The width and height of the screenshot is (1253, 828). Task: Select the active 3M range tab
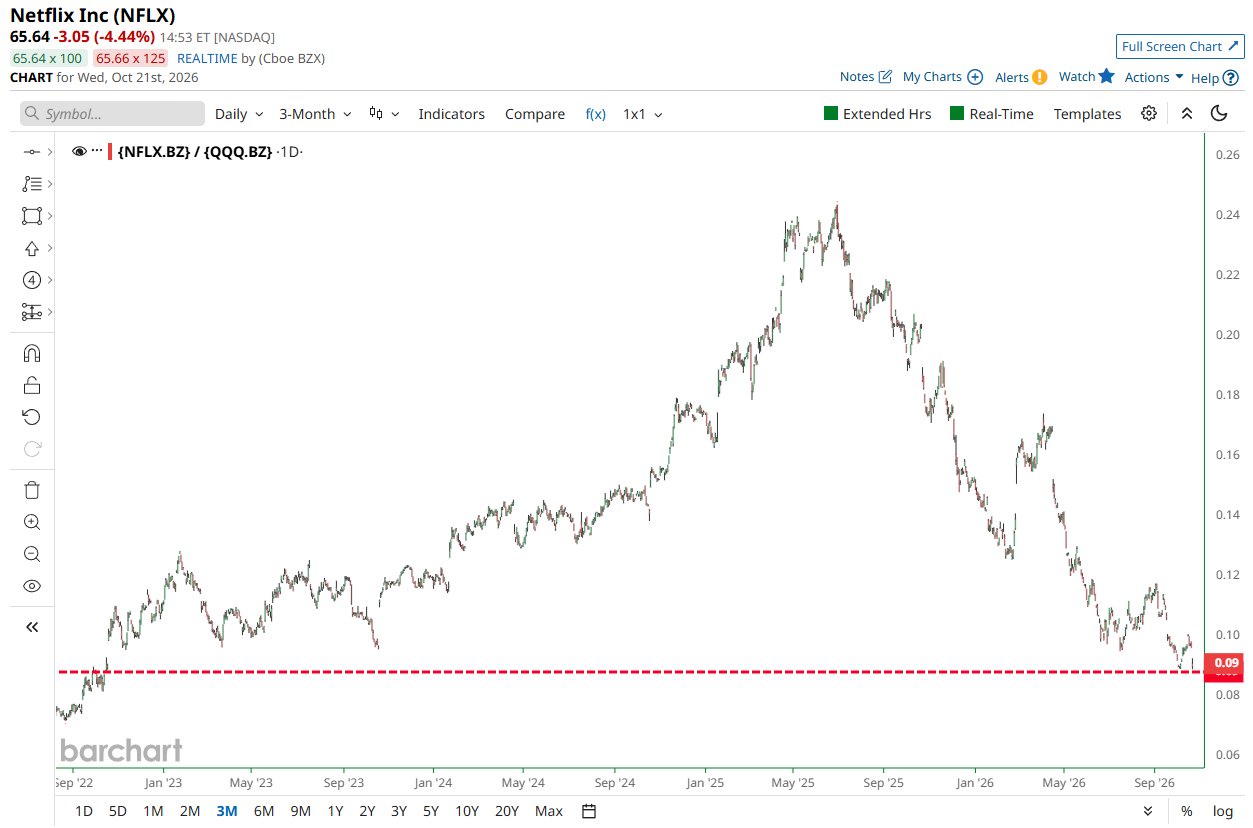coord(227,811)
